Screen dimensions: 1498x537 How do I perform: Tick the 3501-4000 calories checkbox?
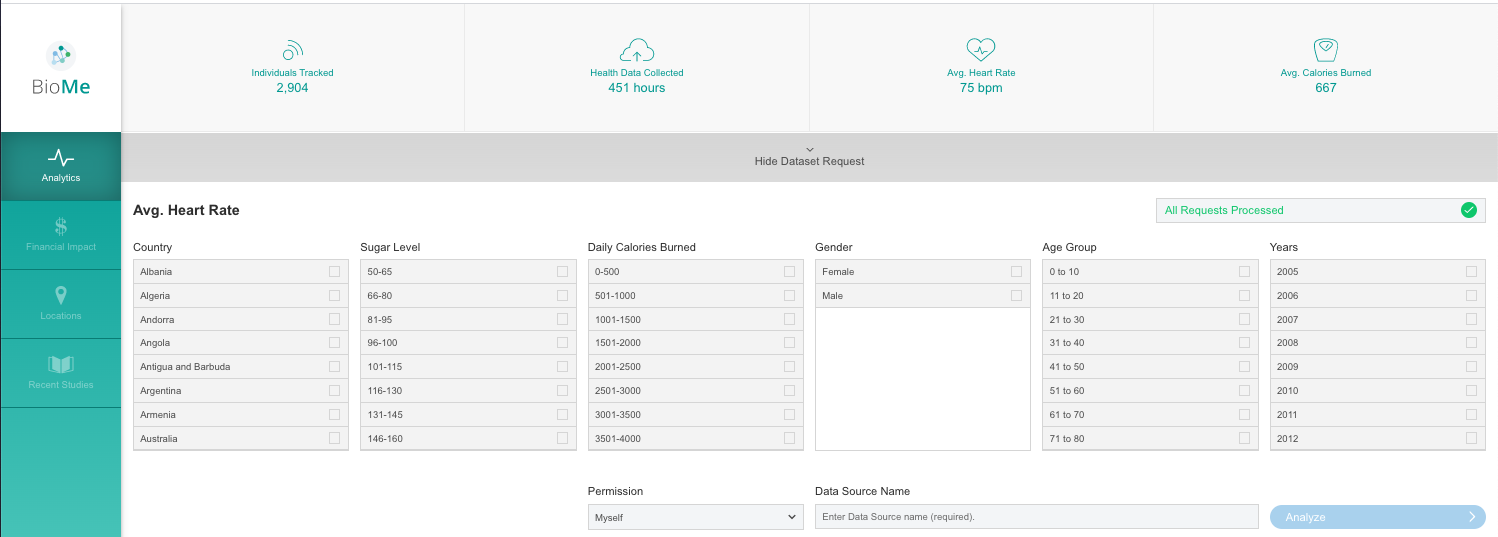coord(790,438)
